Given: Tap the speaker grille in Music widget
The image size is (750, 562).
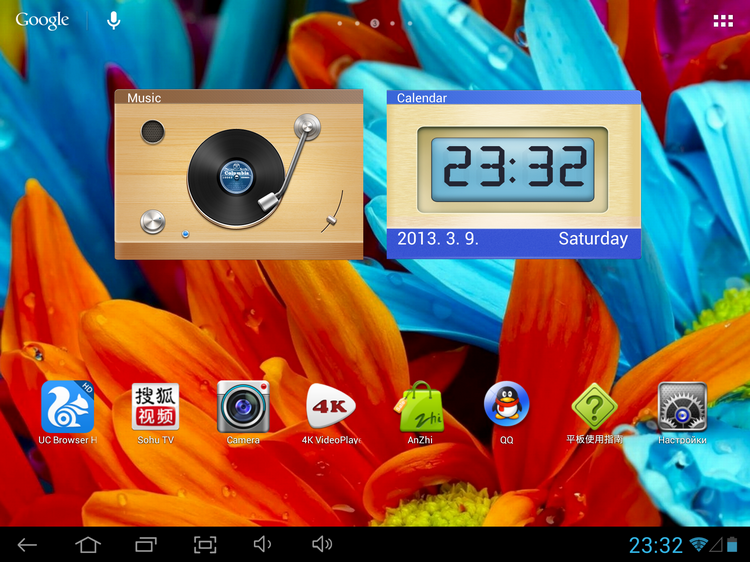Looking at the screenshot, I should click(153, 132).
